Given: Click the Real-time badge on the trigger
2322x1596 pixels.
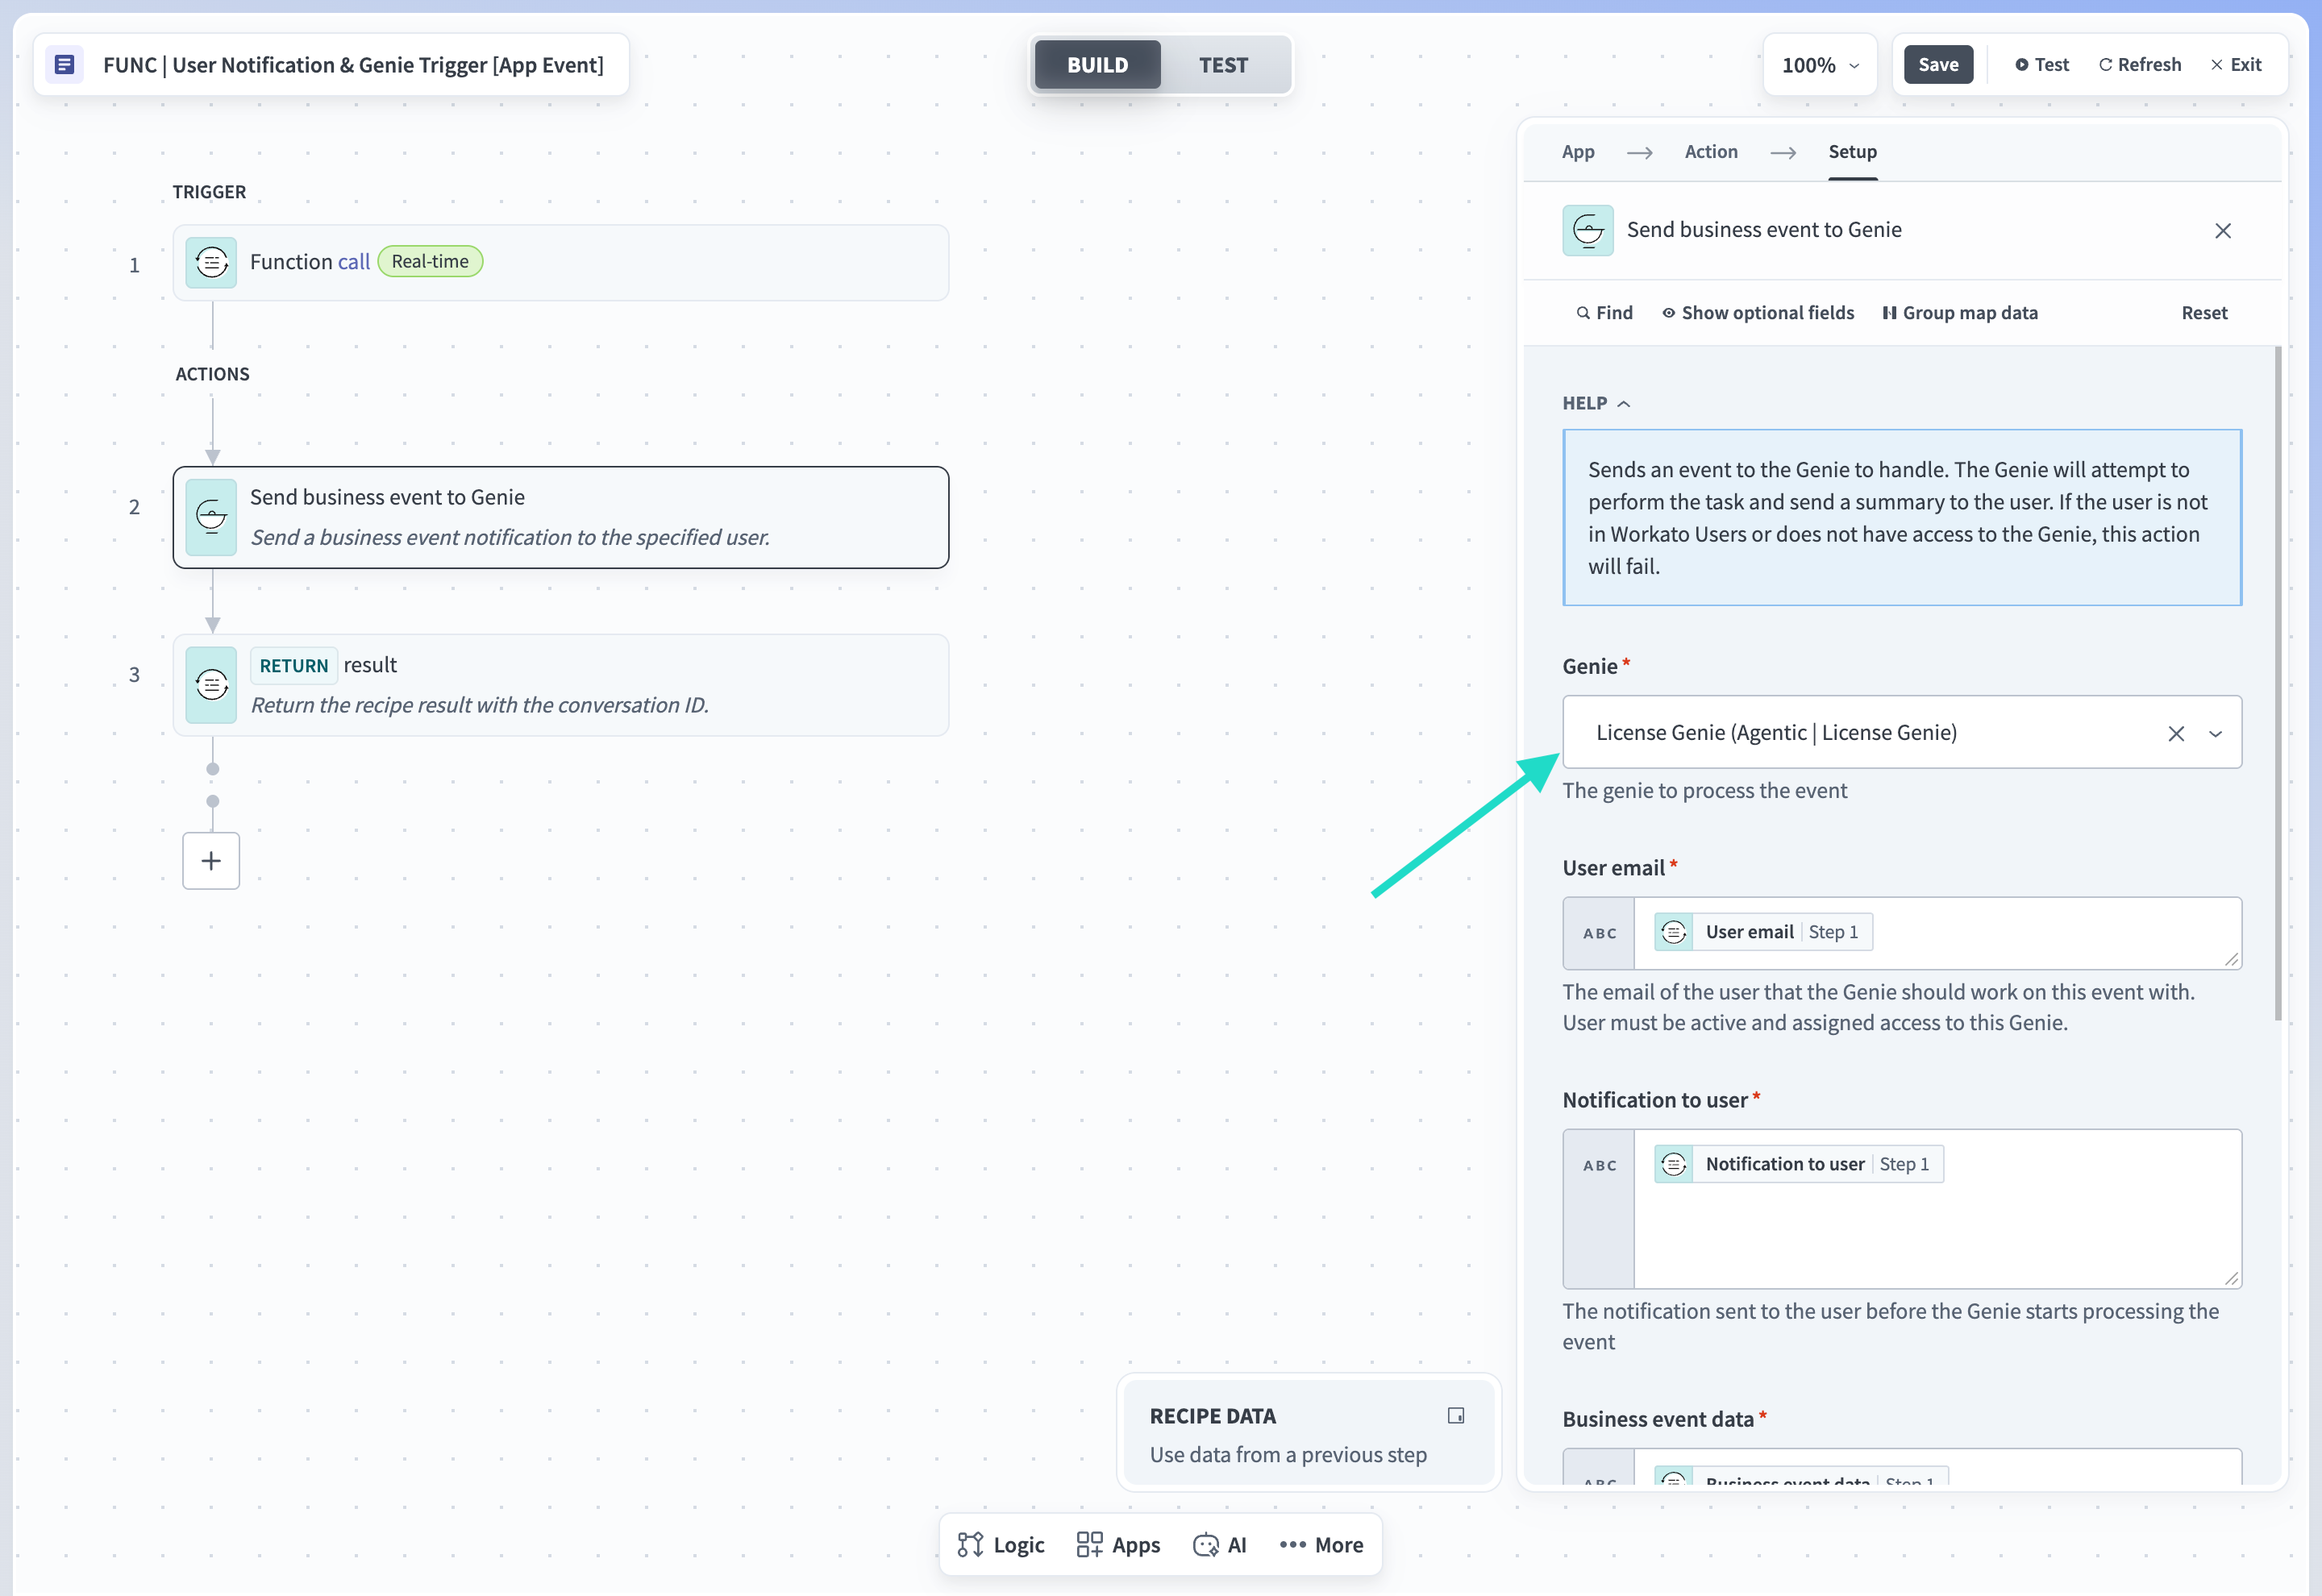Looking at the screenshot, I should [x=430, y=262].
